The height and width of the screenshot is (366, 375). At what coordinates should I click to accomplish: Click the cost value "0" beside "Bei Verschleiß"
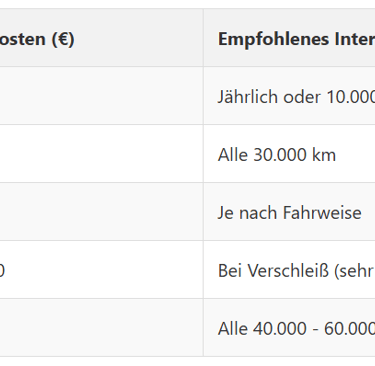pos(2,270)
